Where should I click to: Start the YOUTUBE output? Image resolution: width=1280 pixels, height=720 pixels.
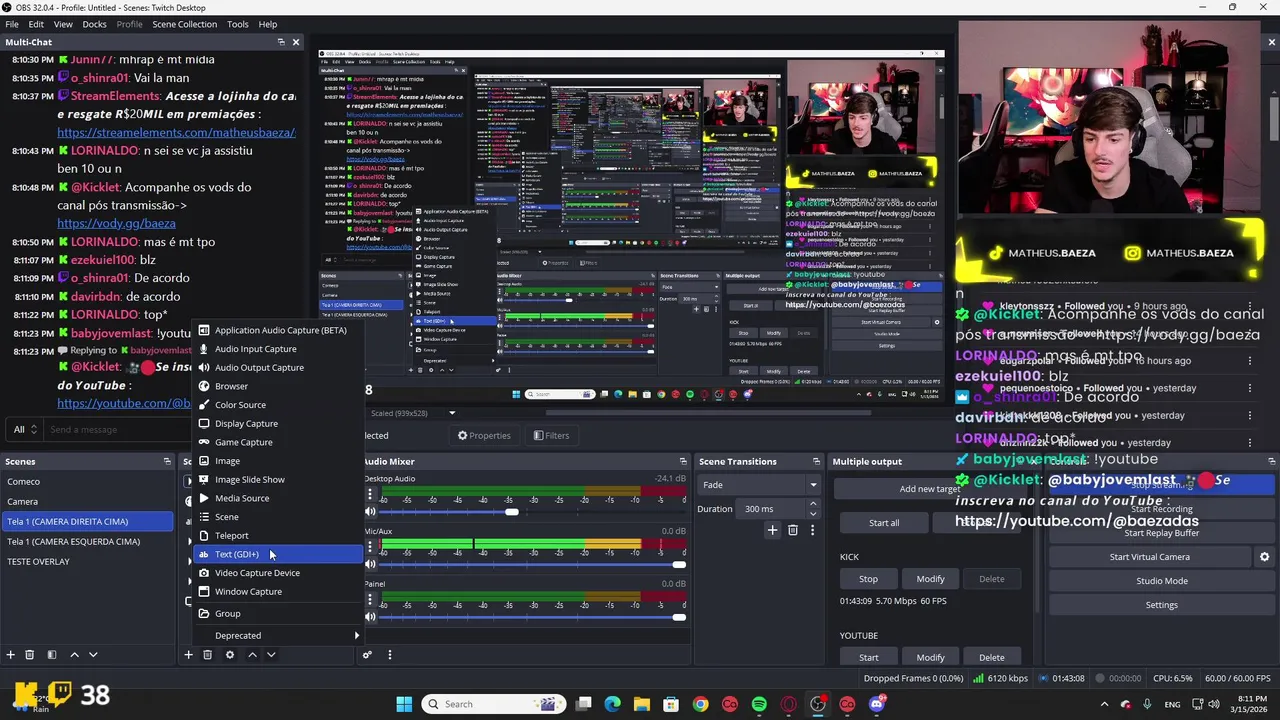[868, 657]
